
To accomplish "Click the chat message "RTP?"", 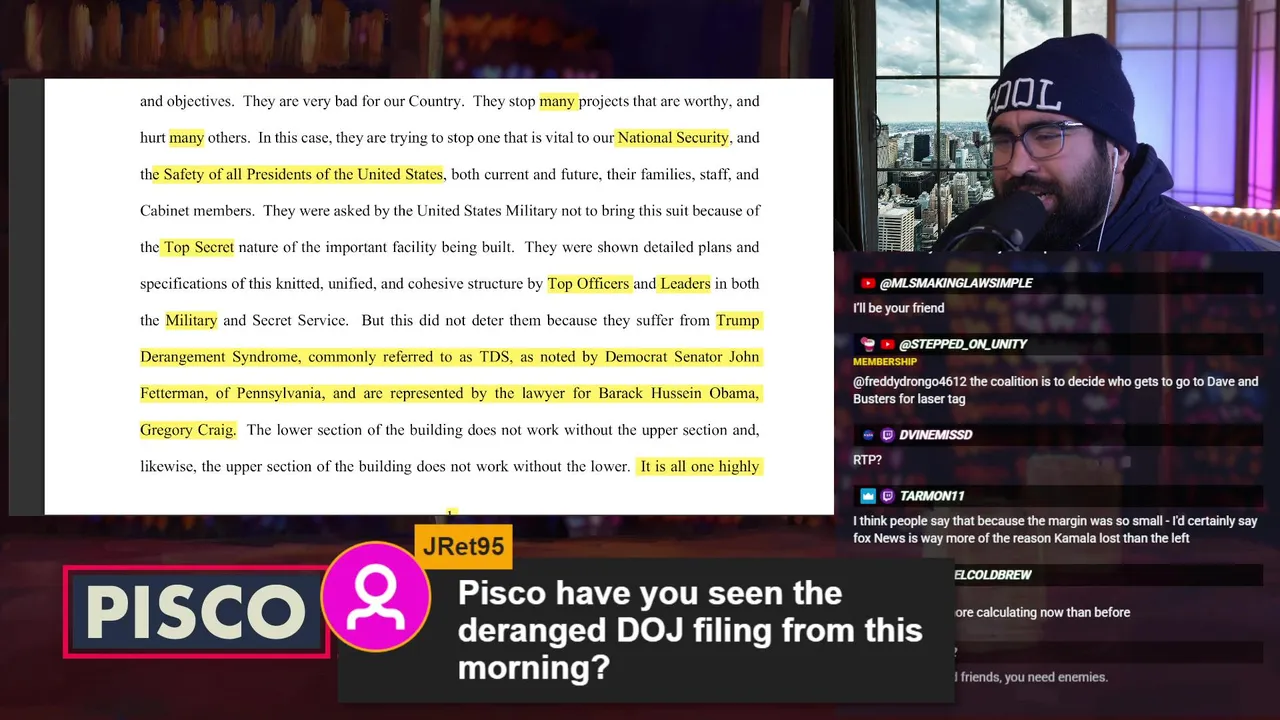I will pyautogui.click(x=867, y=460).
